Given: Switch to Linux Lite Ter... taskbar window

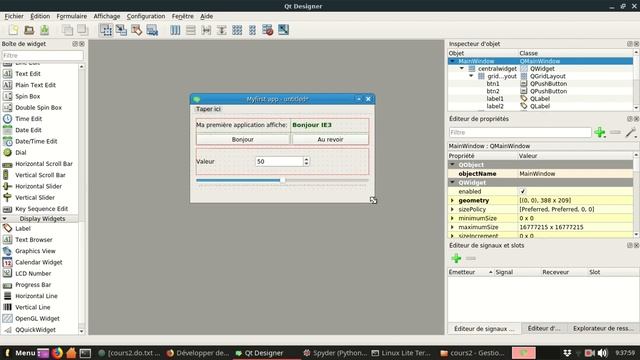Looking at the screenshot, I should tap(402, 353).
